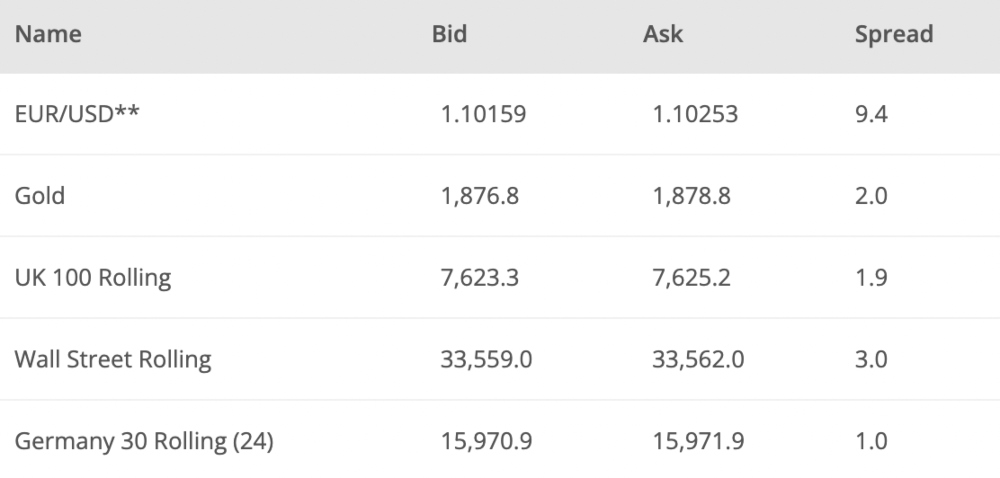Image resolution: width=1000 pixels, height=478 pixels.
Task: Click EUR/USD ask price 1.10253
Action: (x=695, y=115)
